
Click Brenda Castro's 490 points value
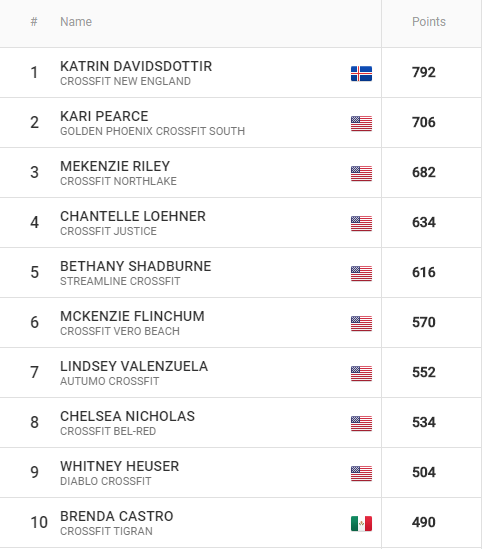424,522
